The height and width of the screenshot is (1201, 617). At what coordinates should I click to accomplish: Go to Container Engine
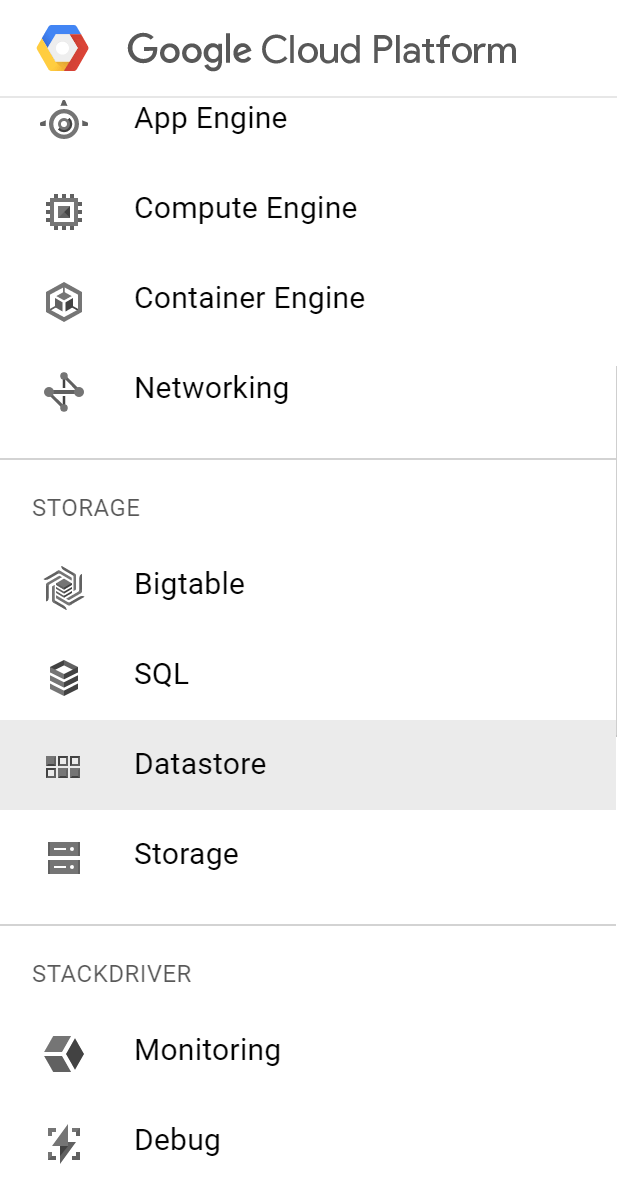[x=249, y=299]
